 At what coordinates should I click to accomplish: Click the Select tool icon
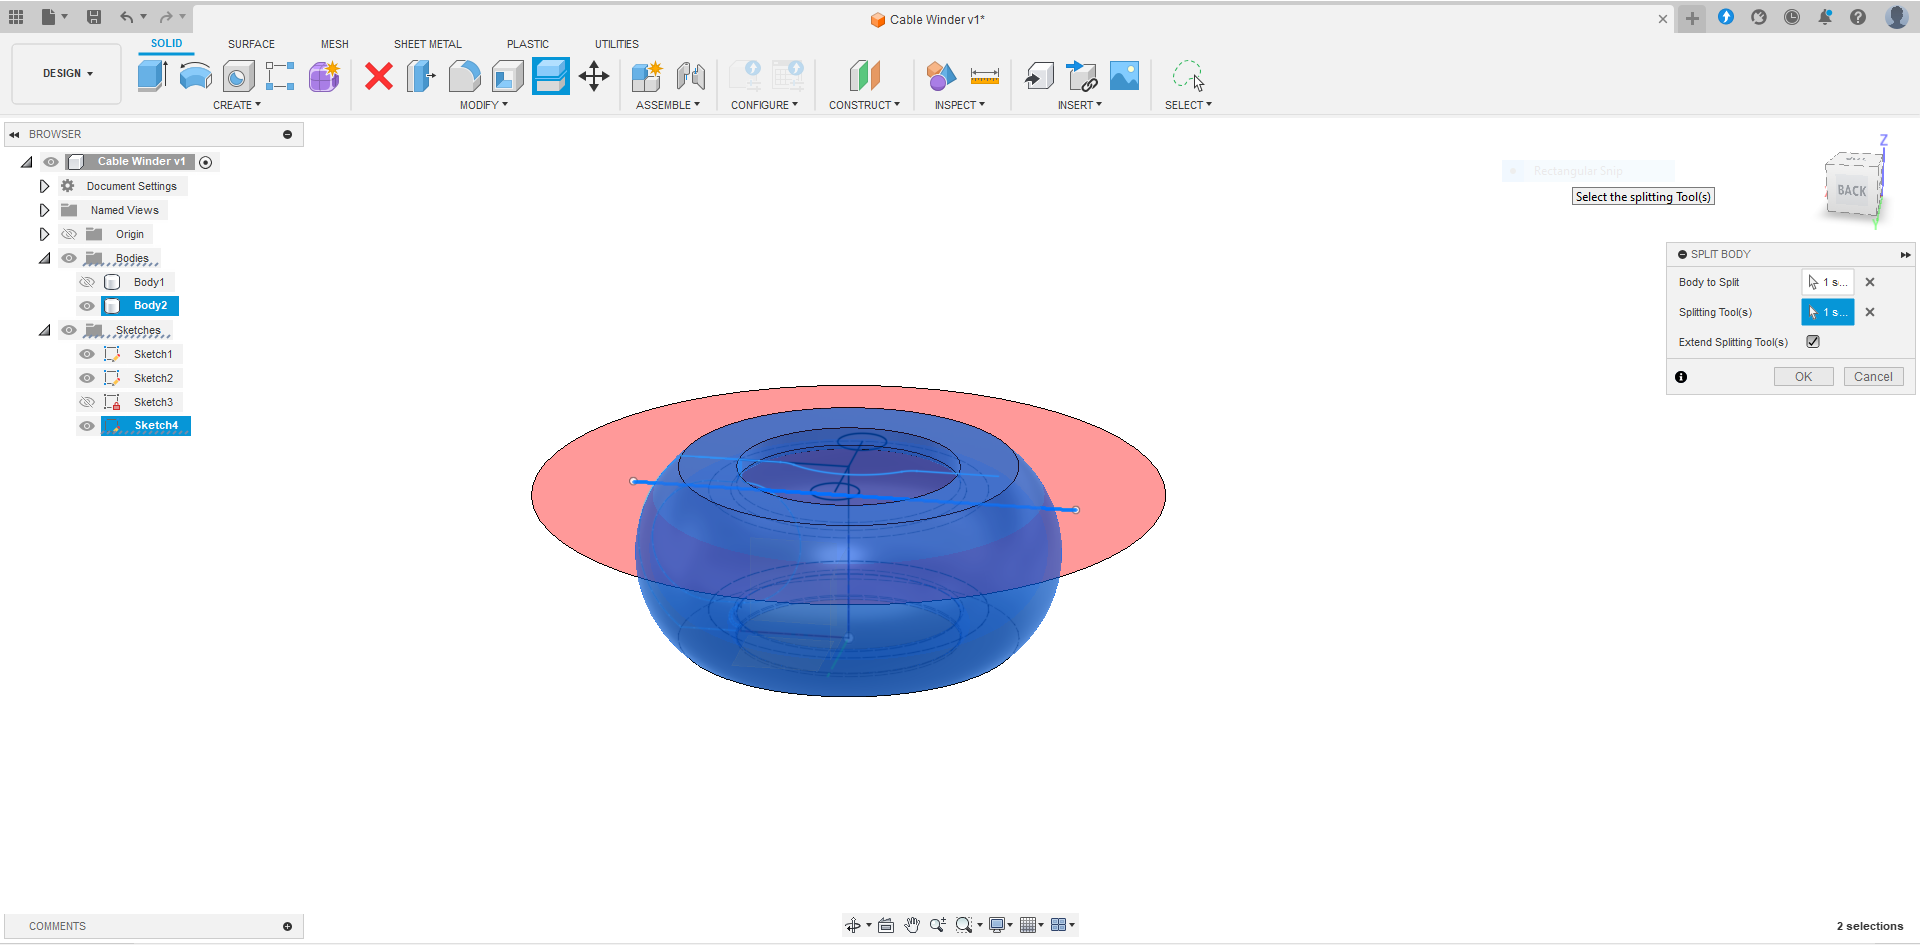1188,76
